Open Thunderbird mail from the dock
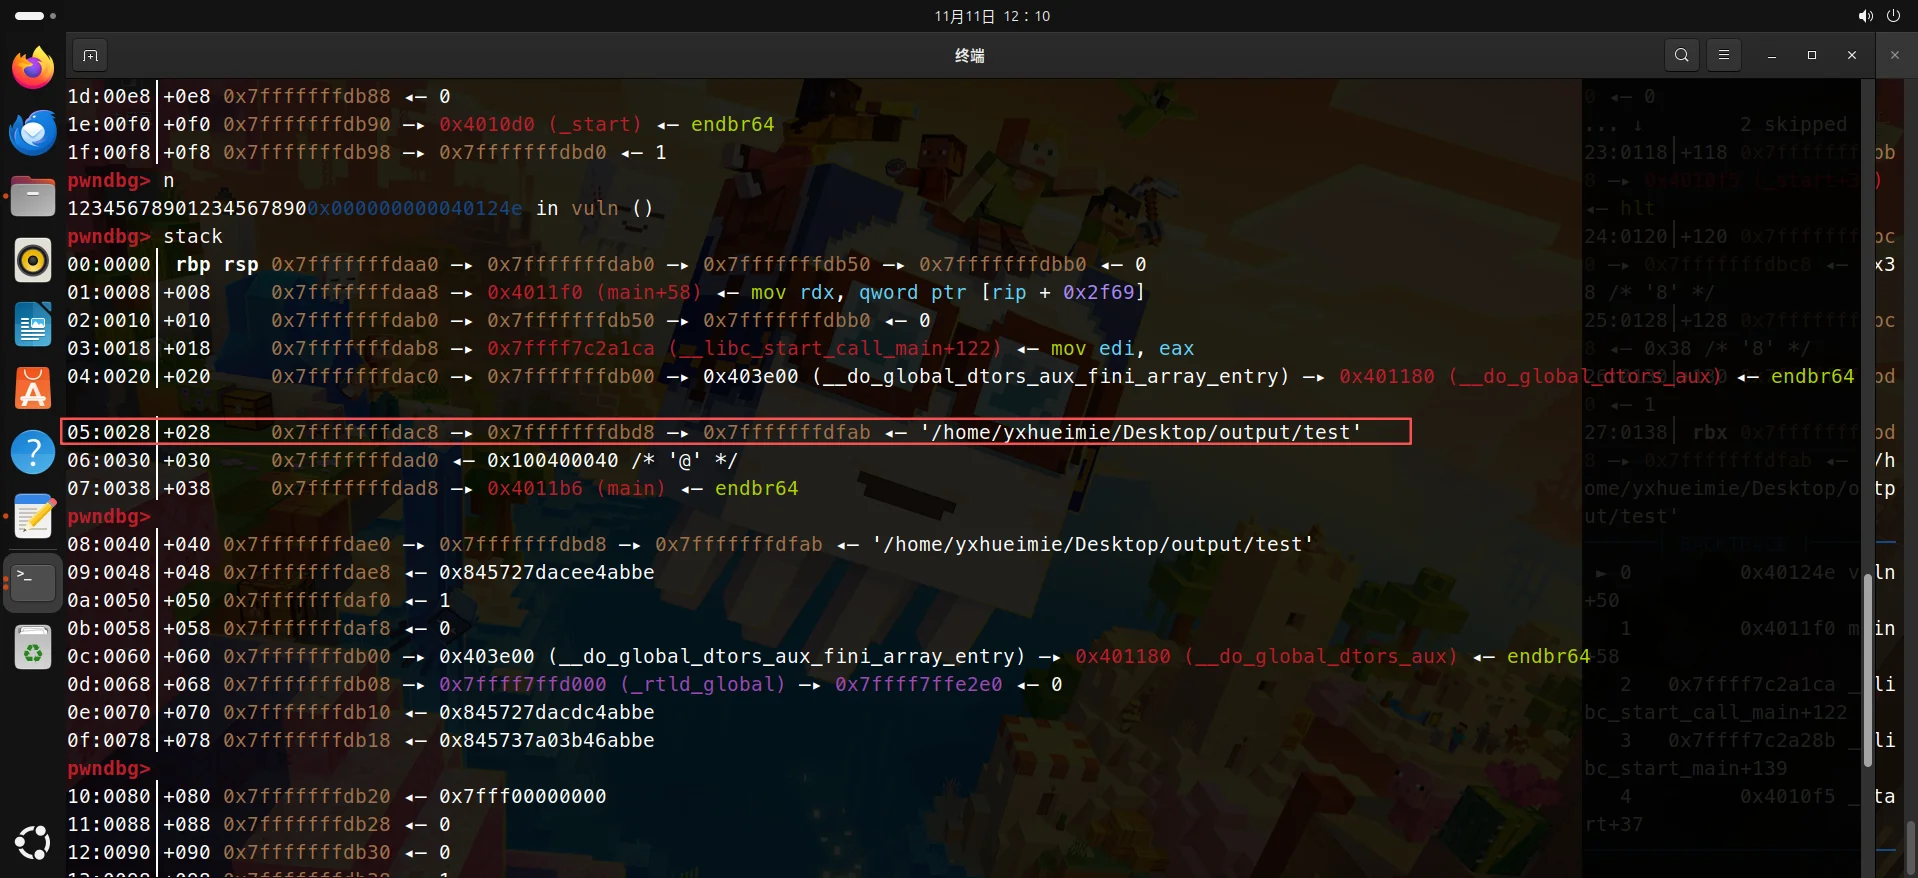 pos(33,132)
